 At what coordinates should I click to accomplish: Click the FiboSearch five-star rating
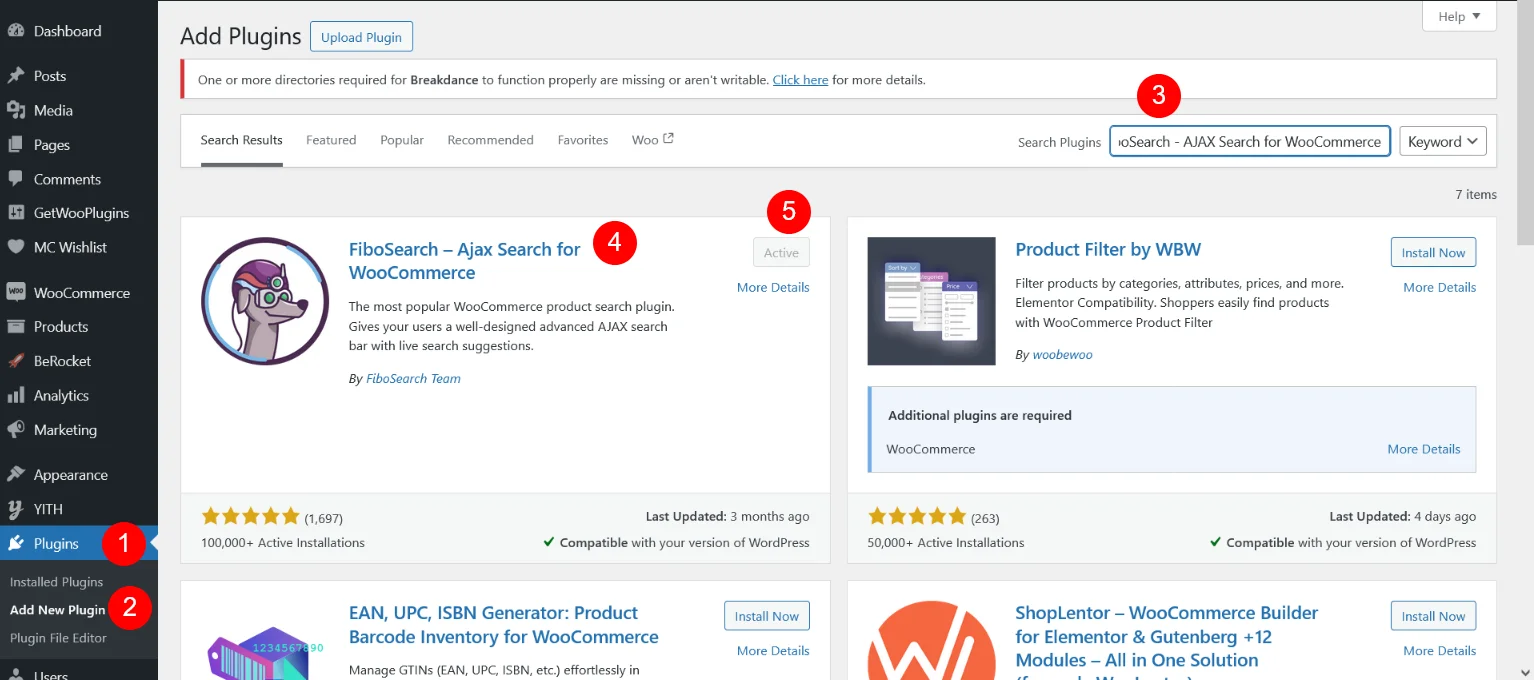point(250,517)
